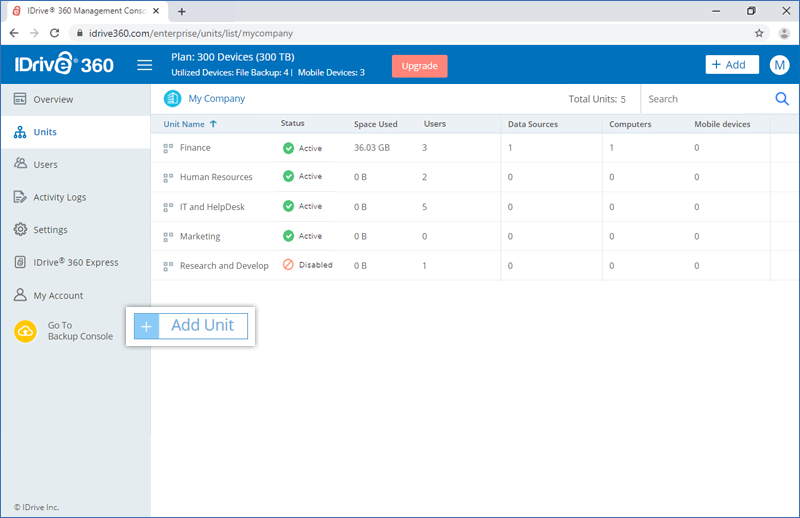This screenshot has width=800, height=518.
Task: Click the Add Unit button
Action: tap(191, 326)
